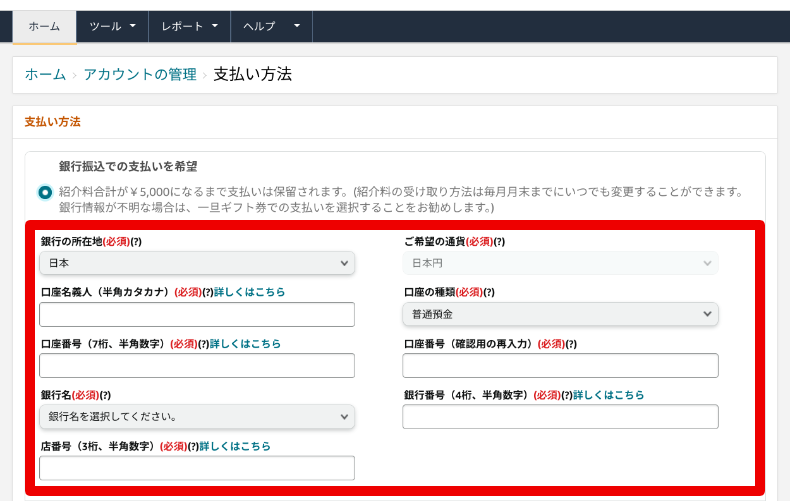
Task: Open 詳しくはこちら link for 店番号
Action: 235,447
